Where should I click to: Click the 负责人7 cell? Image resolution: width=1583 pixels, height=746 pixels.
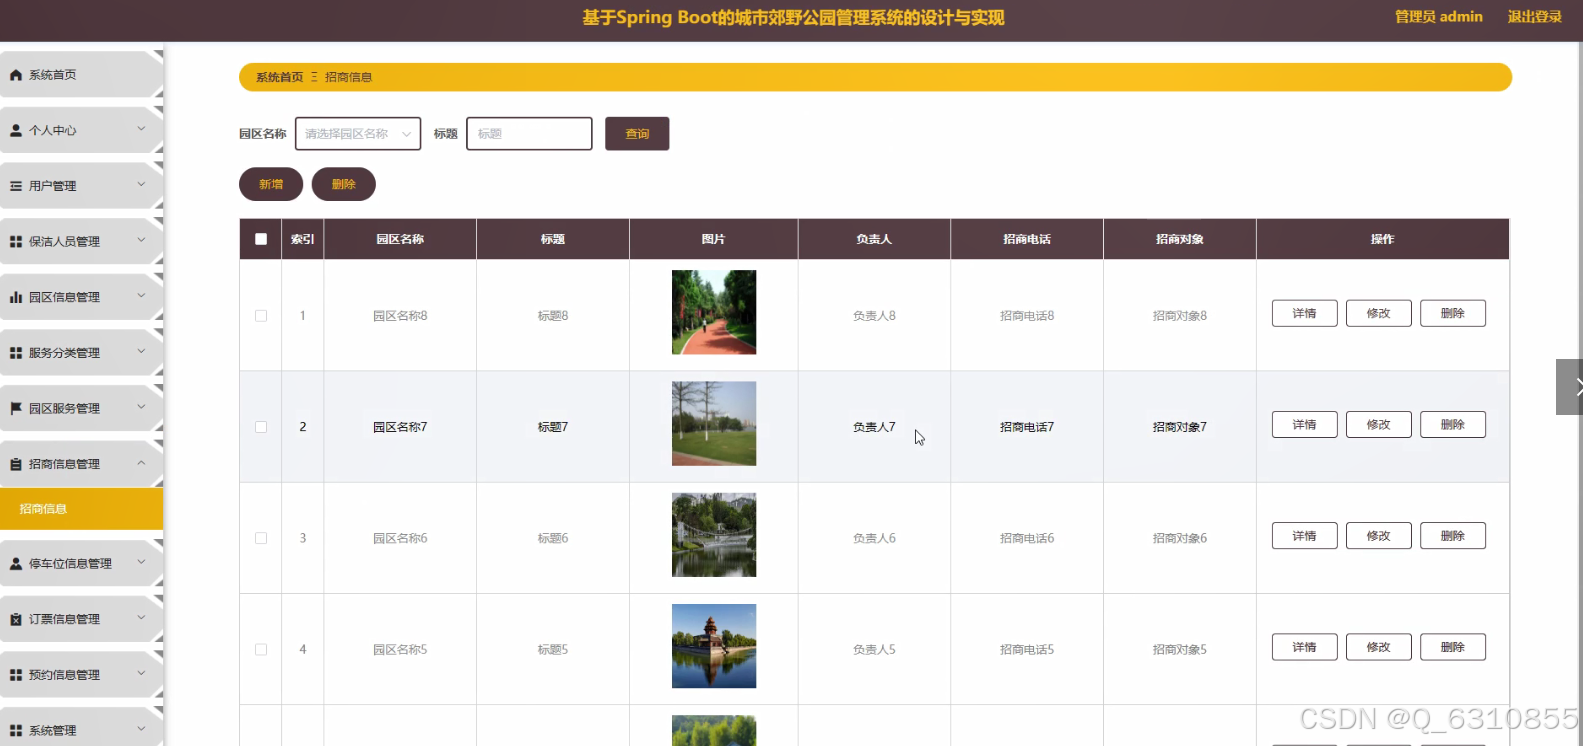coord(874,427)
